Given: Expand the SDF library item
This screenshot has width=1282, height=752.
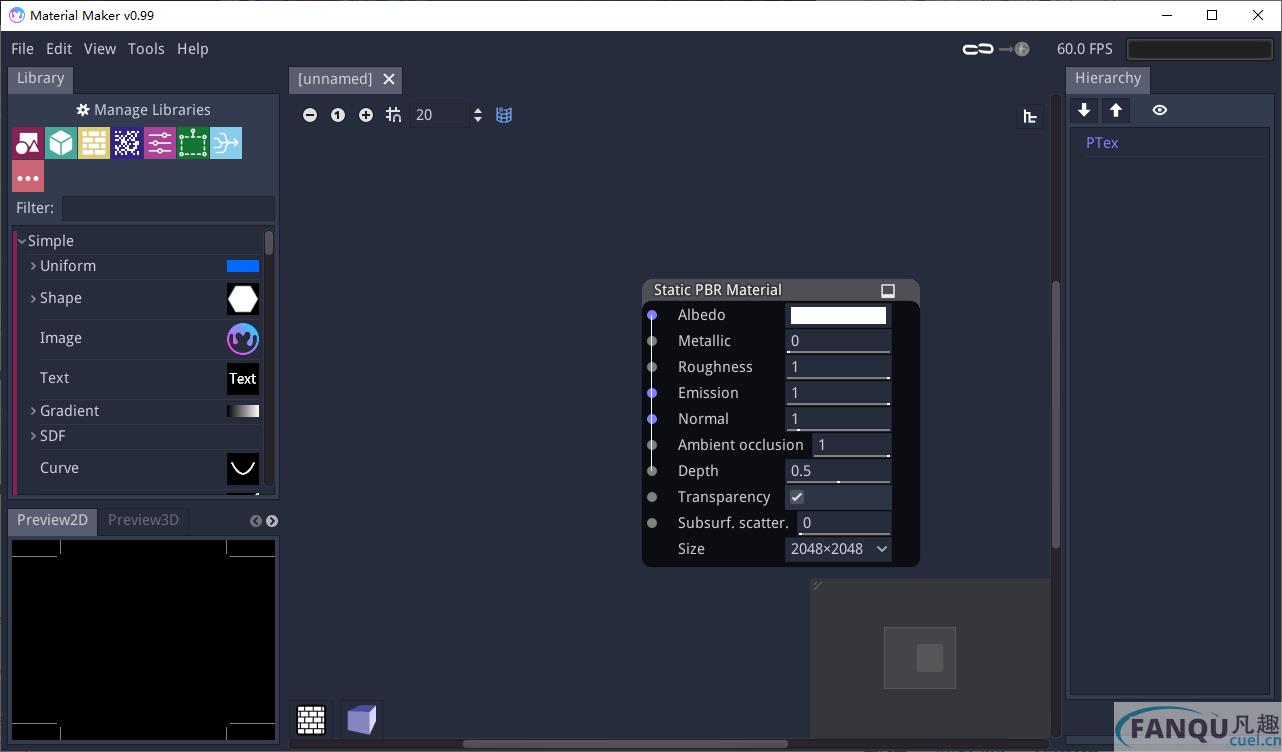Looking at the screenshot, I should (34, 436).
